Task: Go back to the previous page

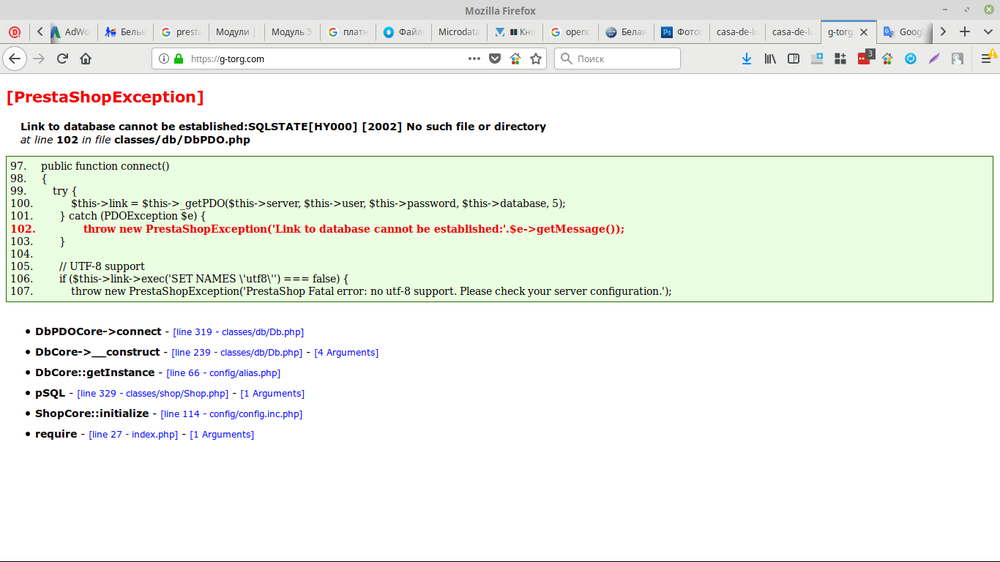Action: point(15,59)
